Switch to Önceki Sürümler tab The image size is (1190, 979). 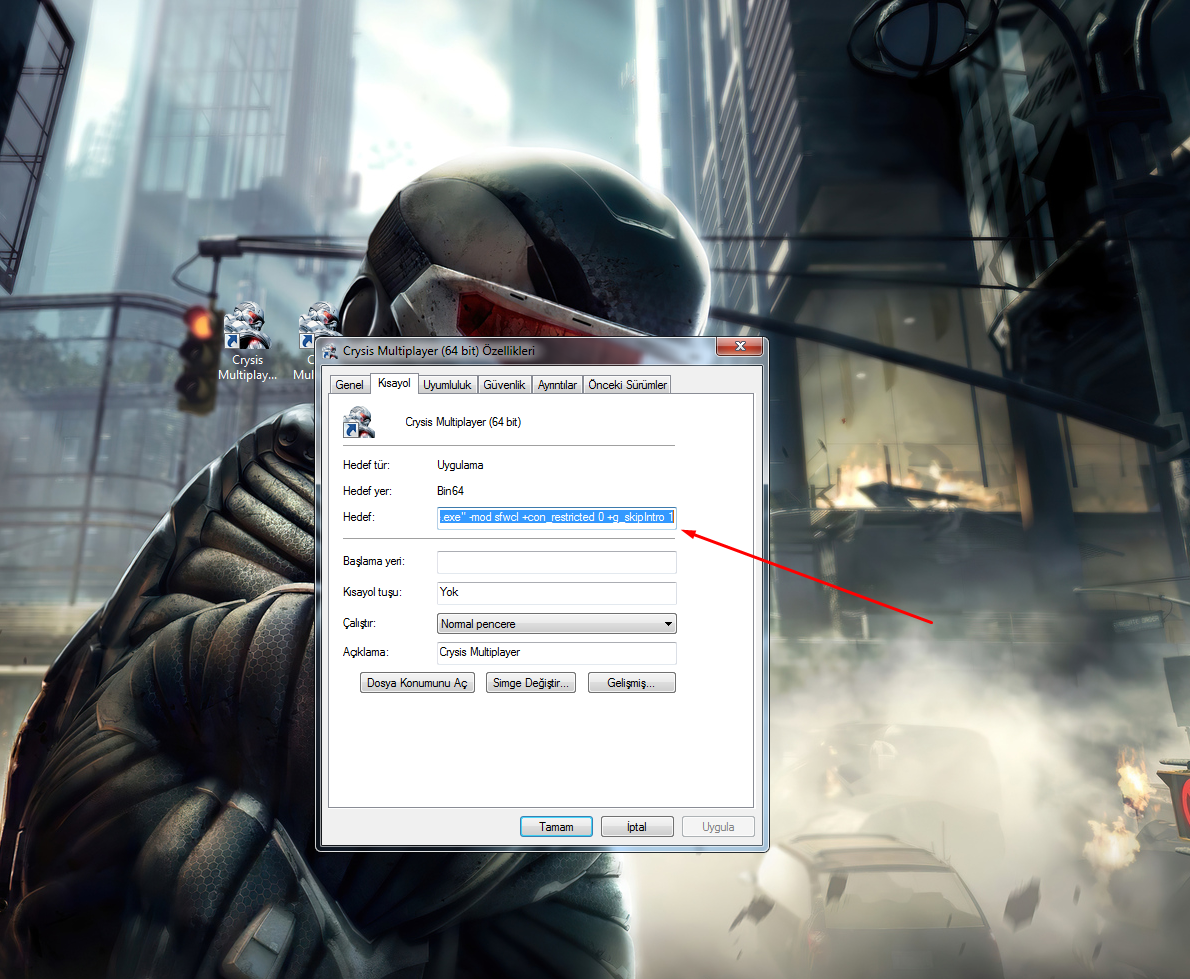click(x=628, y=385)
